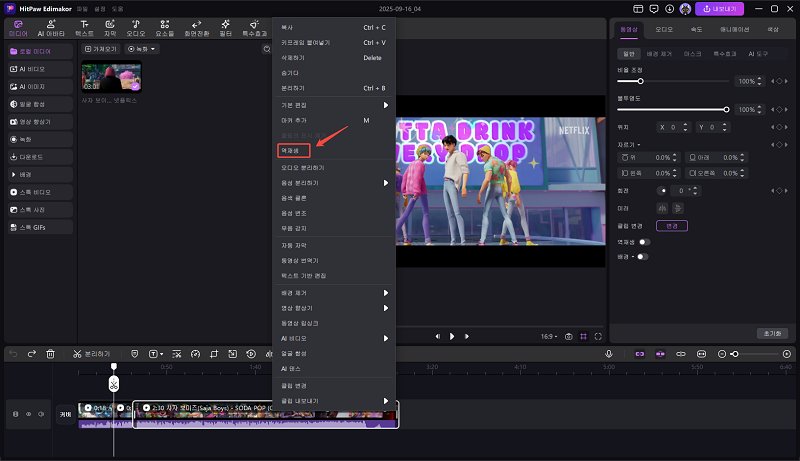Viewport: 800px width, 461px height.
Task: Take a preview snapshot with the camera icon
Action: [x=568, y=337]
